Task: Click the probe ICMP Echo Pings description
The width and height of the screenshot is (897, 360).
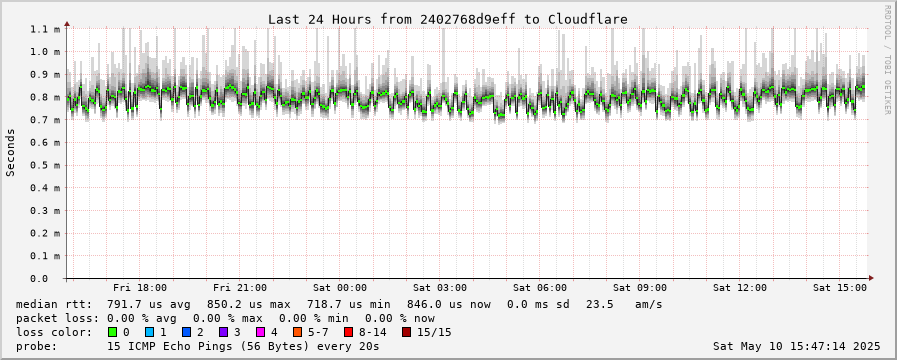Action: (x=243, y=346)
